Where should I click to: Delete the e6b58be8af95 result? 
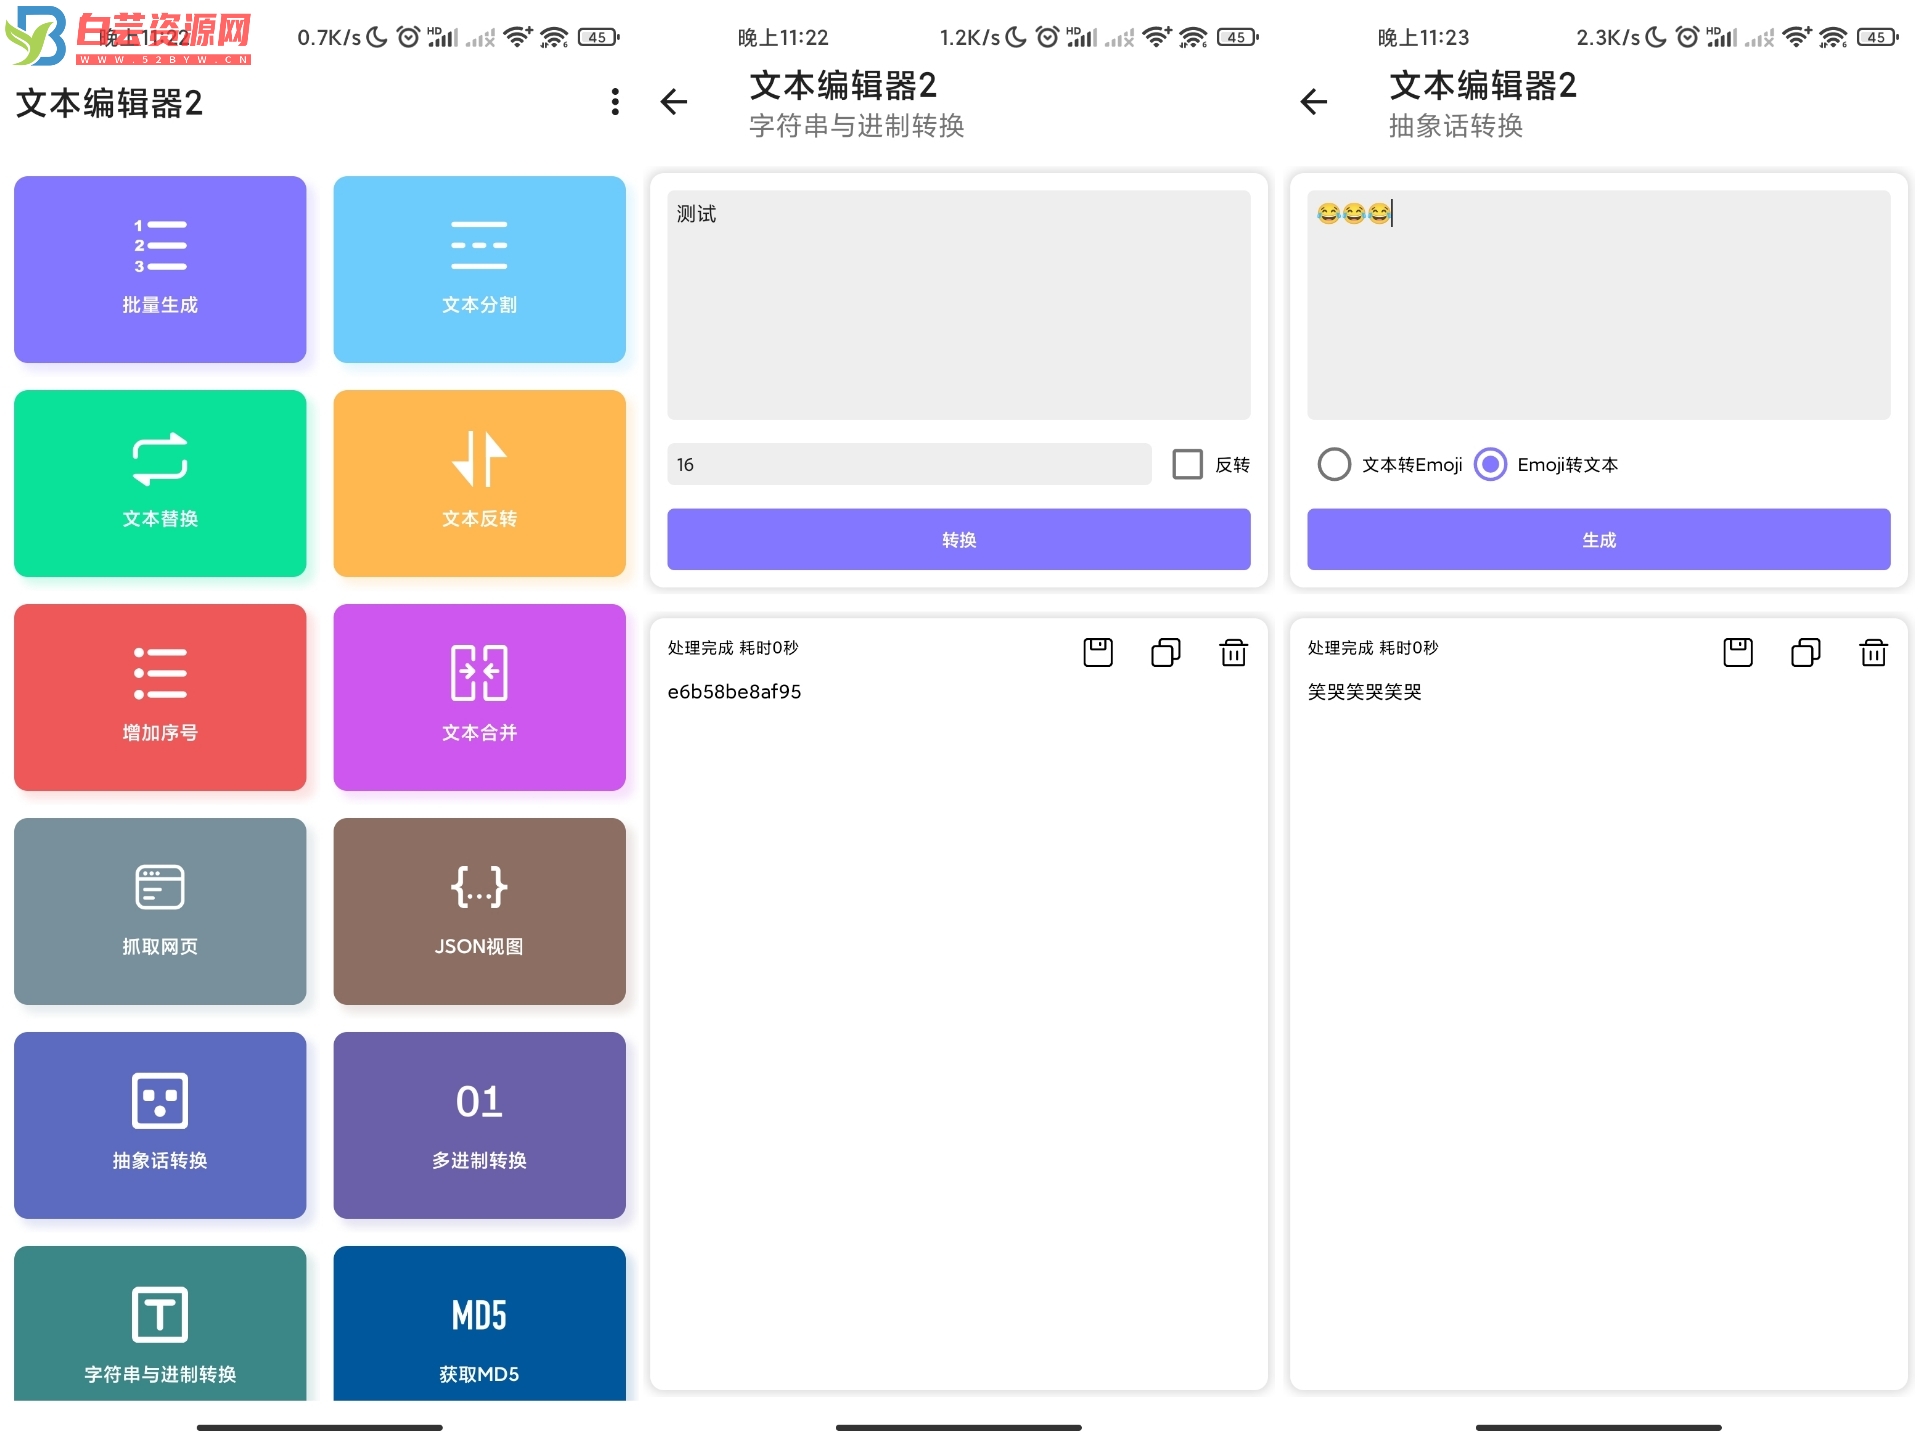1233,652
